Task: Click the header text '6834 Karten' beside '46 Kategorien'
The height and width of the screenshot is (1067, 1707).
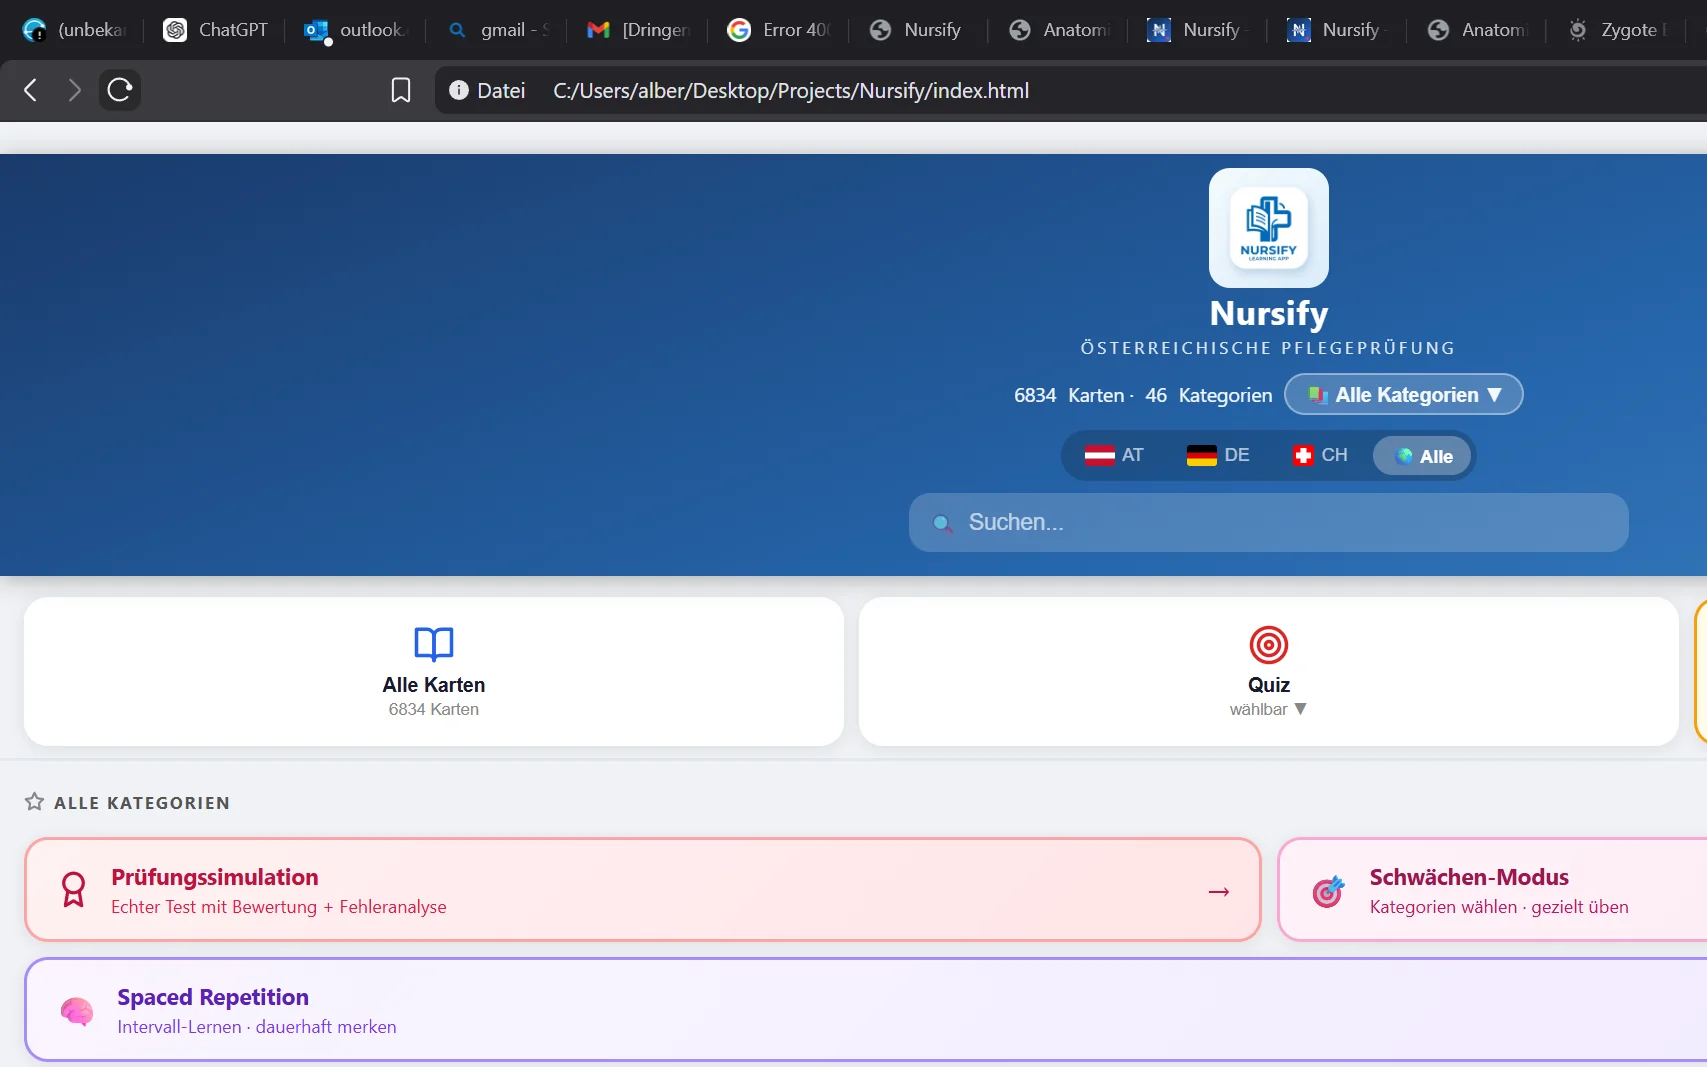Action: pyautogui.click(x=1069, y=395)
